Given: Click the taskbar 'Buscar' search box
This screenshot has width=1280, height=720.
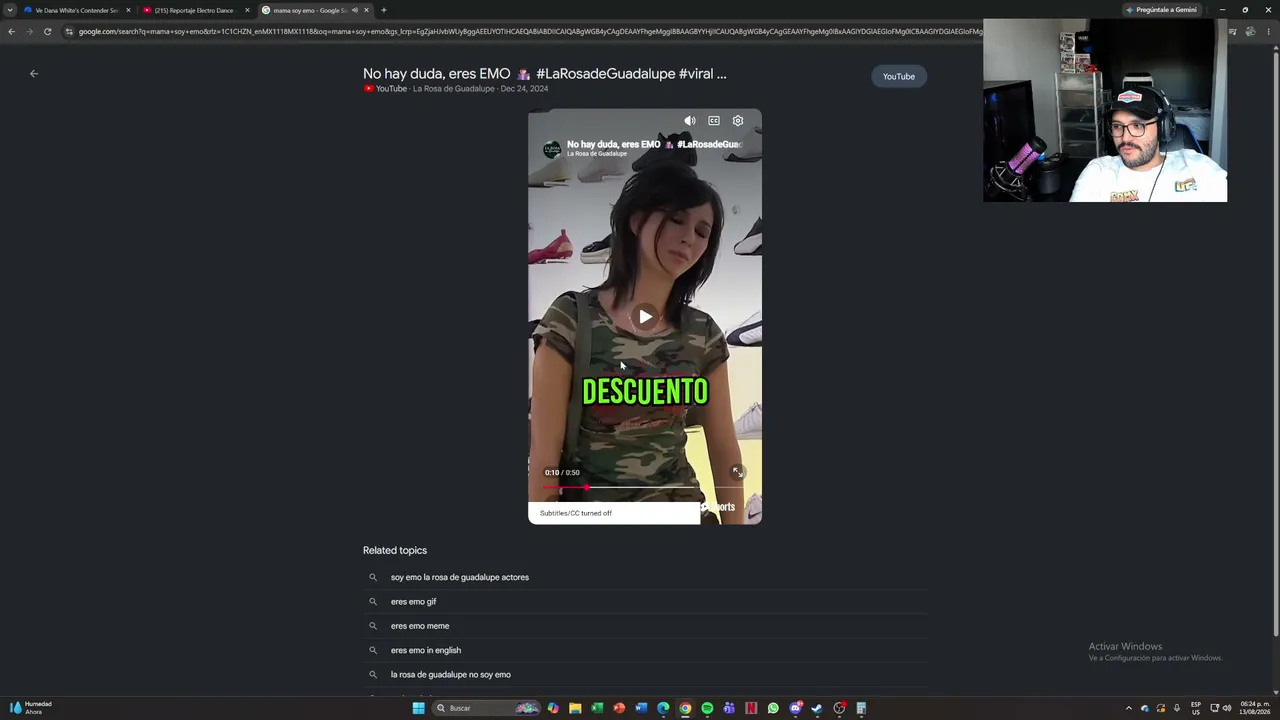Looking at the screenshot, I should tap(487, 708).
